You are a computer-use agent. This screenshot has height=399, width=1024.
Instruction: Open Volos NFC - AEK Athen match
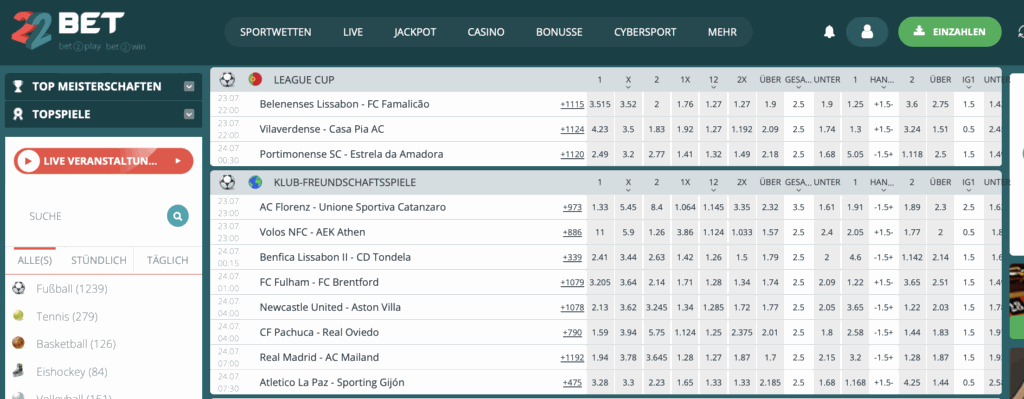pos(312,232)
